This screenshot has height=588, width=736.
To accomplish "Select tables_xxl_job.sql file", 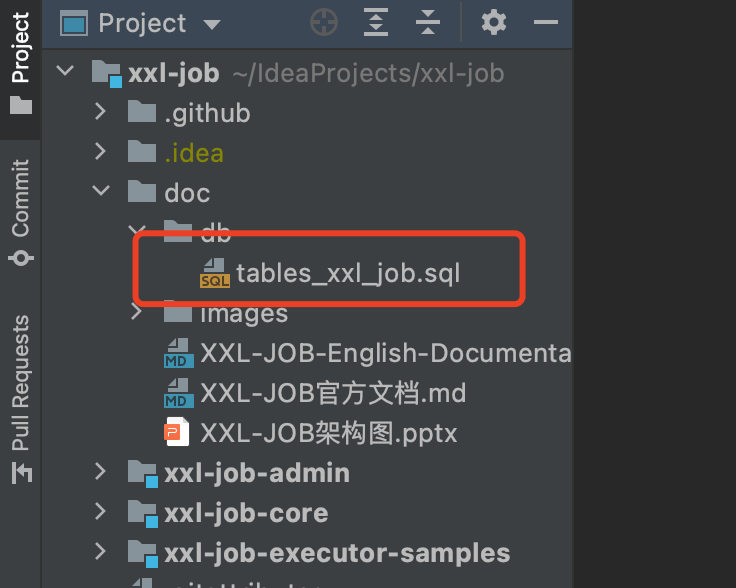I will click(x=348, y=273).
